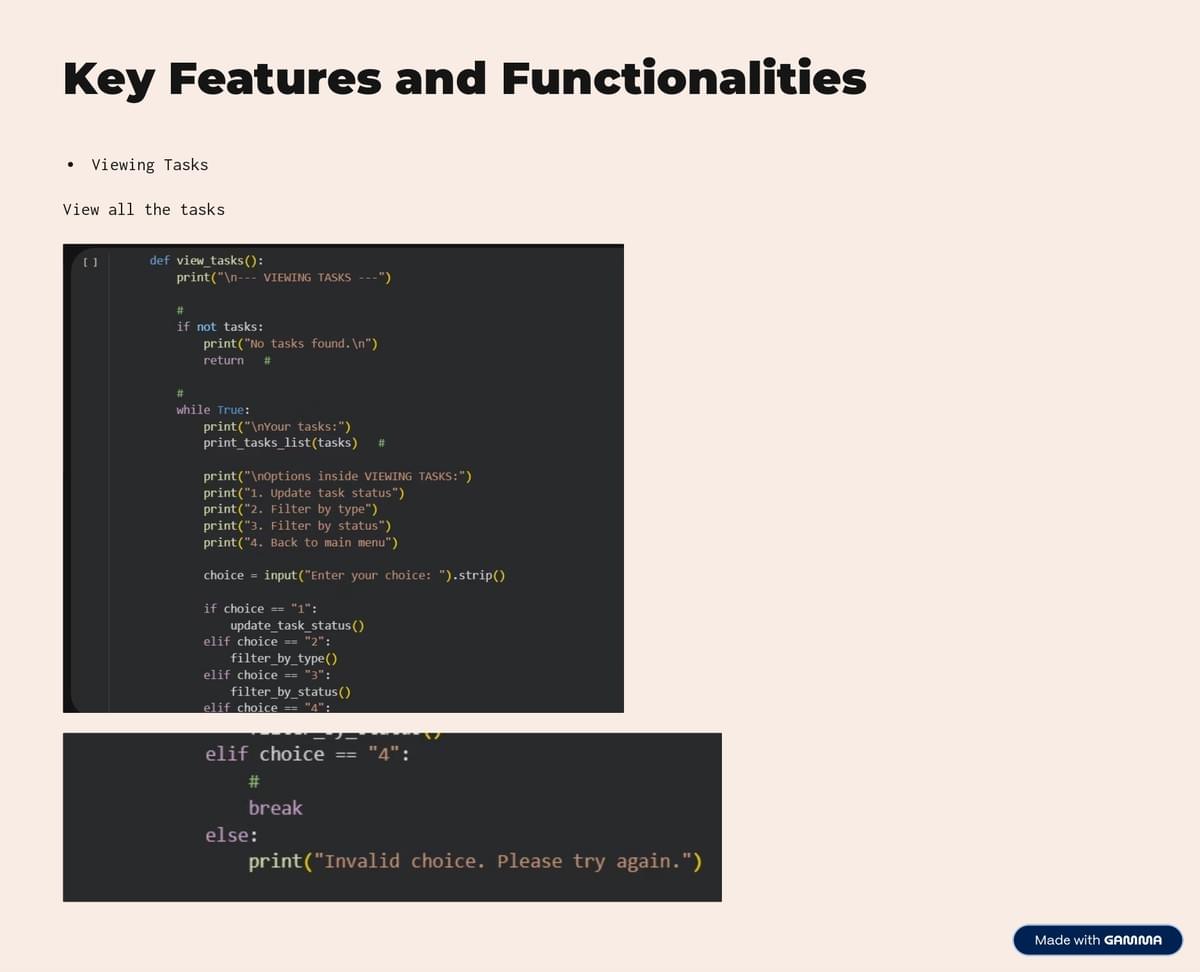This screenshot has width=1200, height=972.
Task: Click the "4. Back to main menu" print line
Action: 300,543
